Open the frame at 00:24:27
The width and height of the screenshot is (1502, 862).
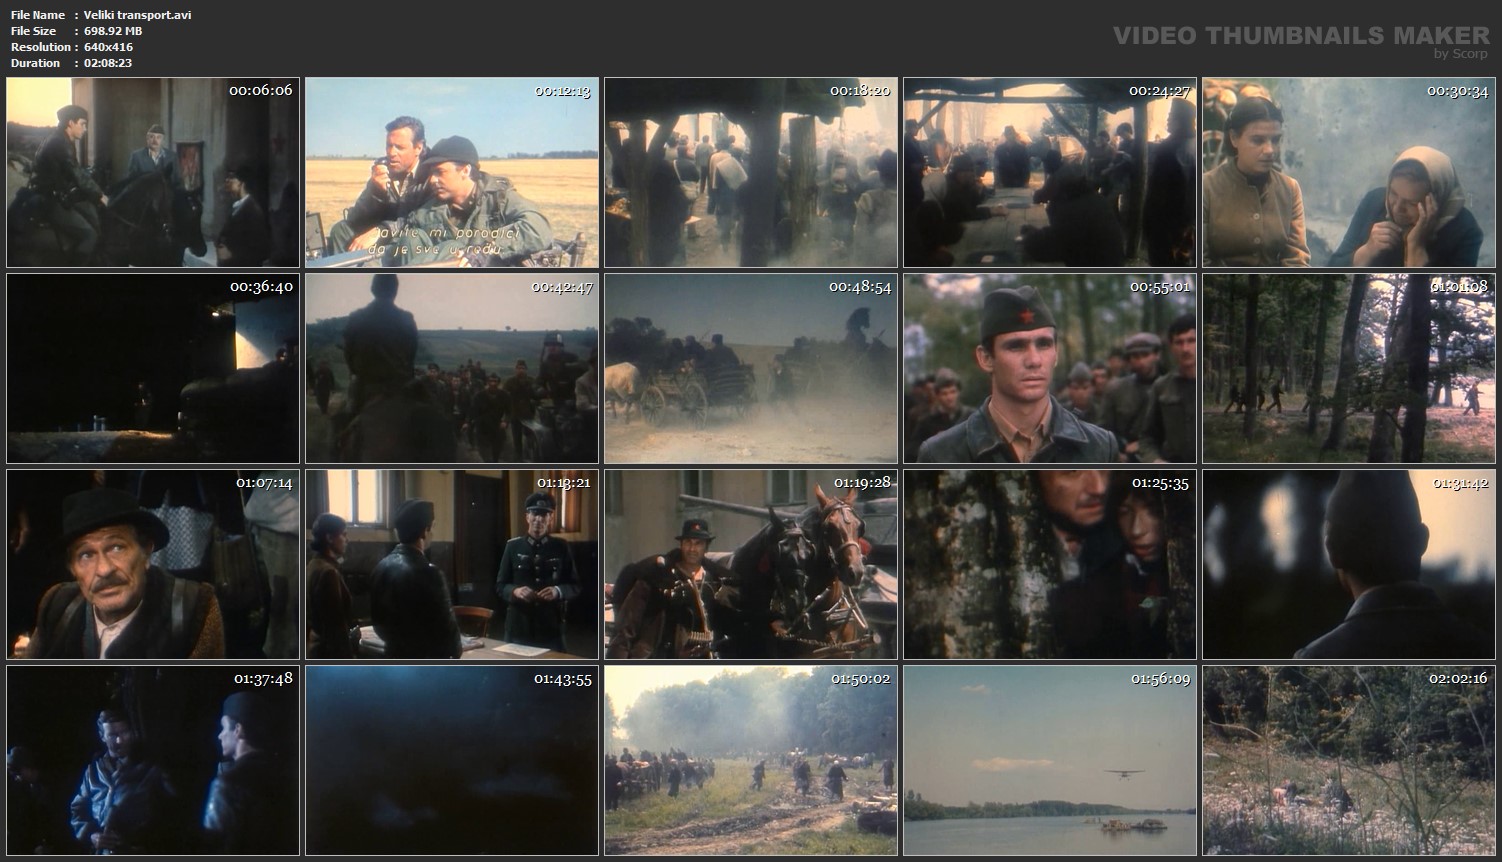point(1050,172)
